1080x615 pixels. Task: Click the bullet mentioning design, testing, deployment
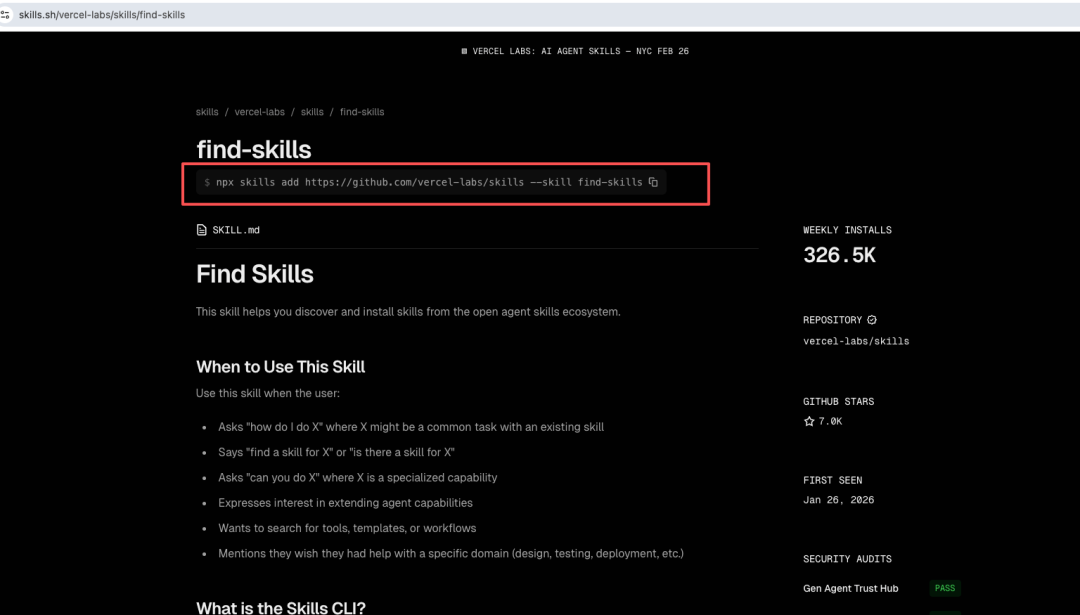pyautogui.click(x=451, y=554)
